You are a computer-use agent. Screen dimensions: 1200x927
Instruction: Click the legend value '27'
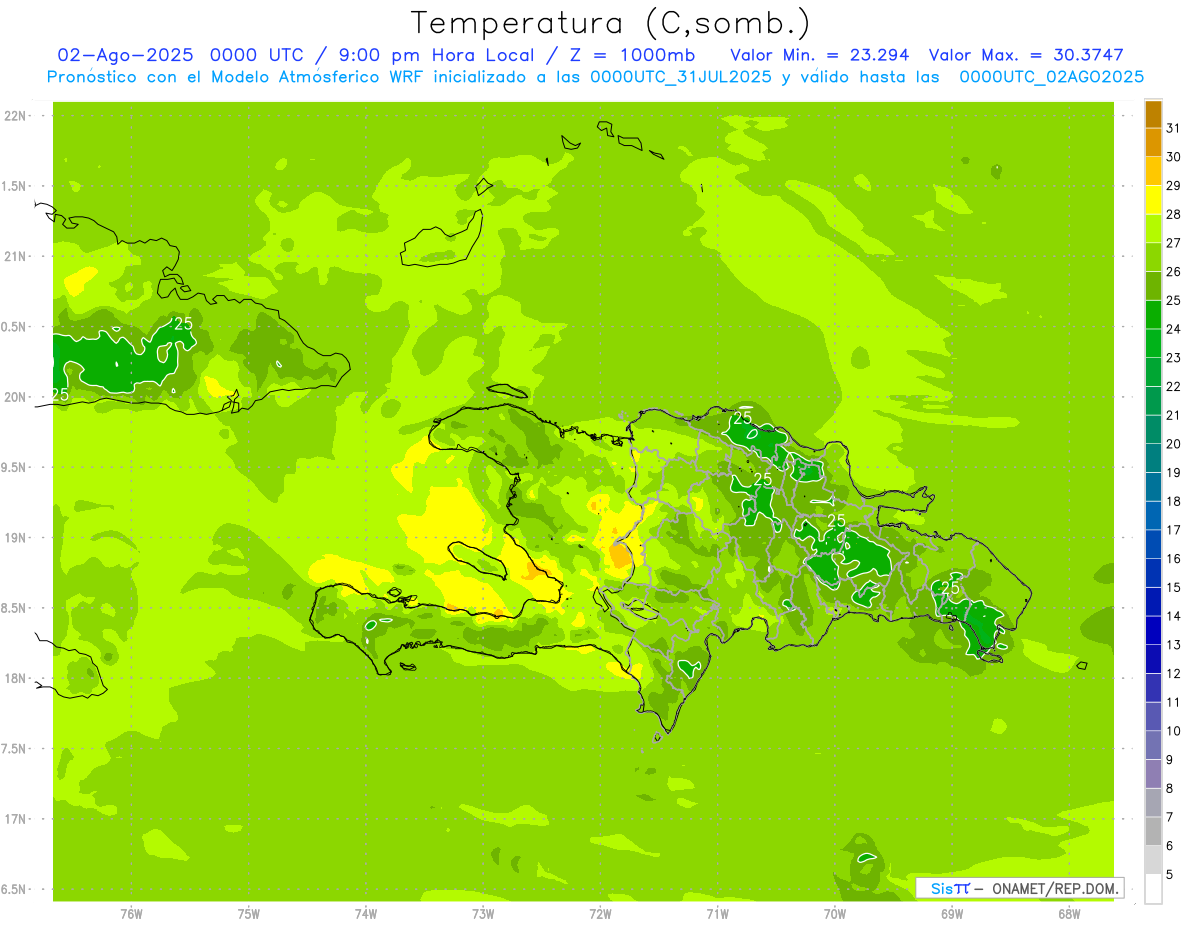[x=1174, y=243]
